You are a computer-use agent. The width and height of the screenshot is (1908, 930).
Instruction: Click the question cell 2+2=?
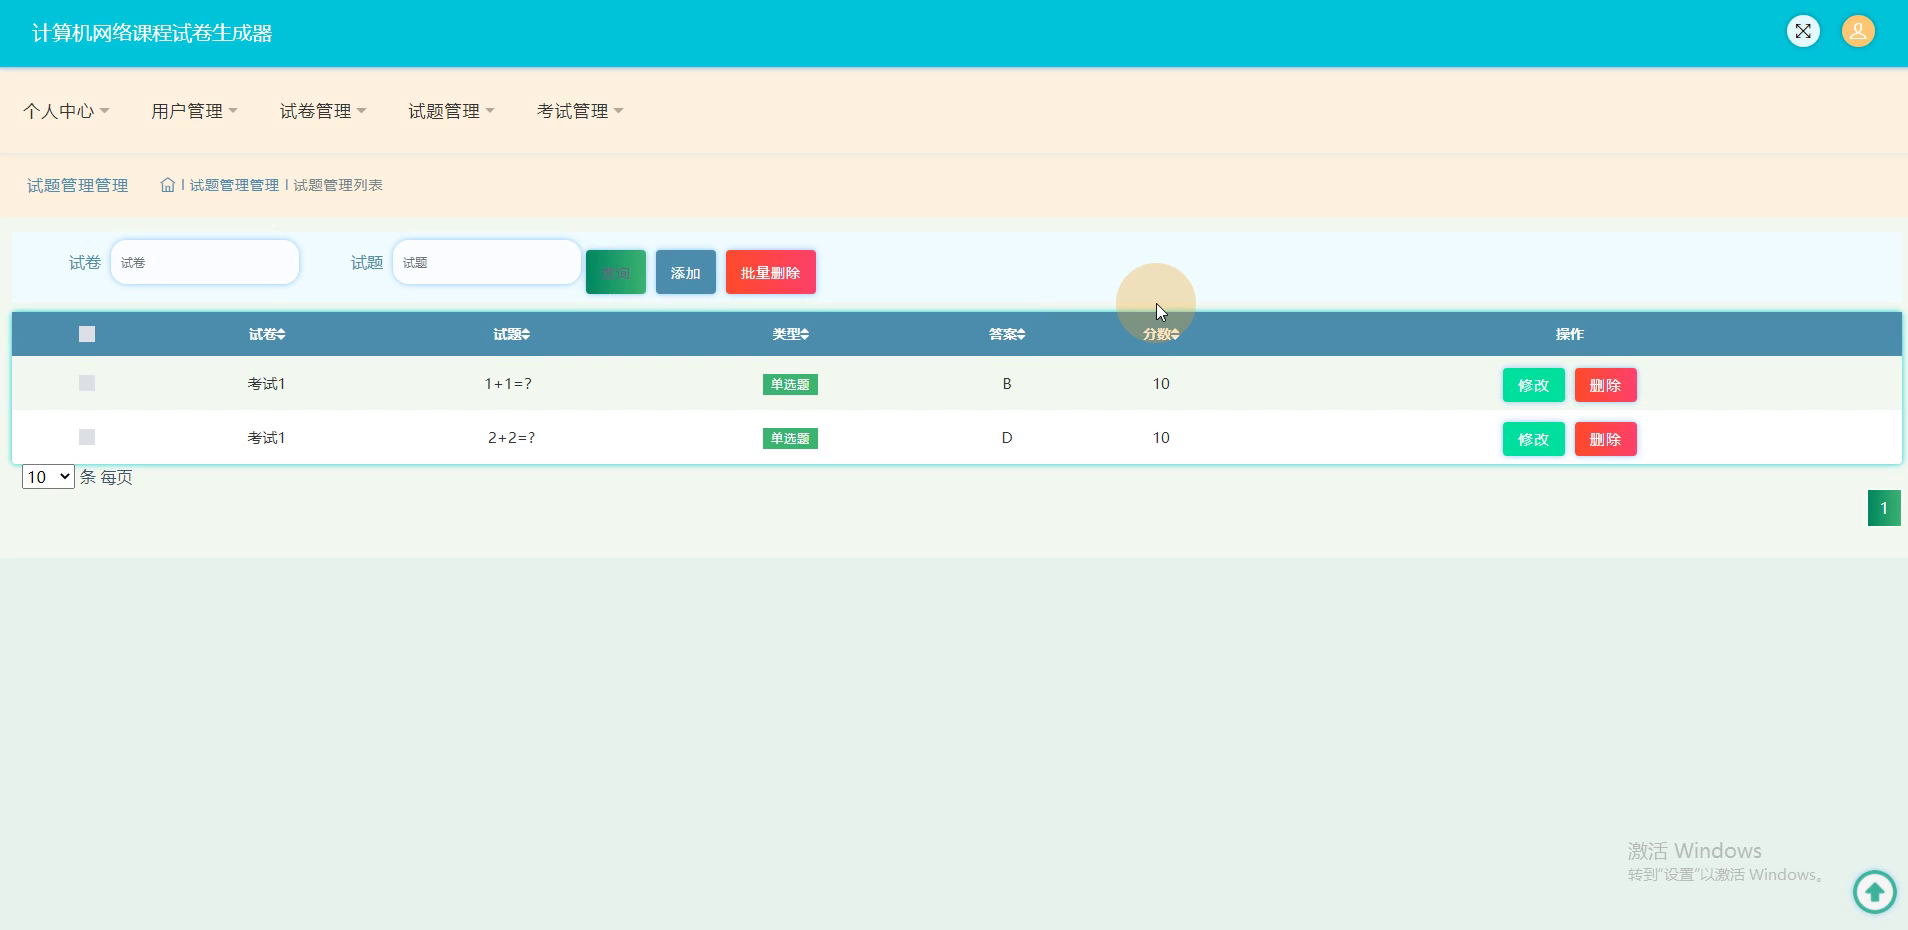pos(511,438)
